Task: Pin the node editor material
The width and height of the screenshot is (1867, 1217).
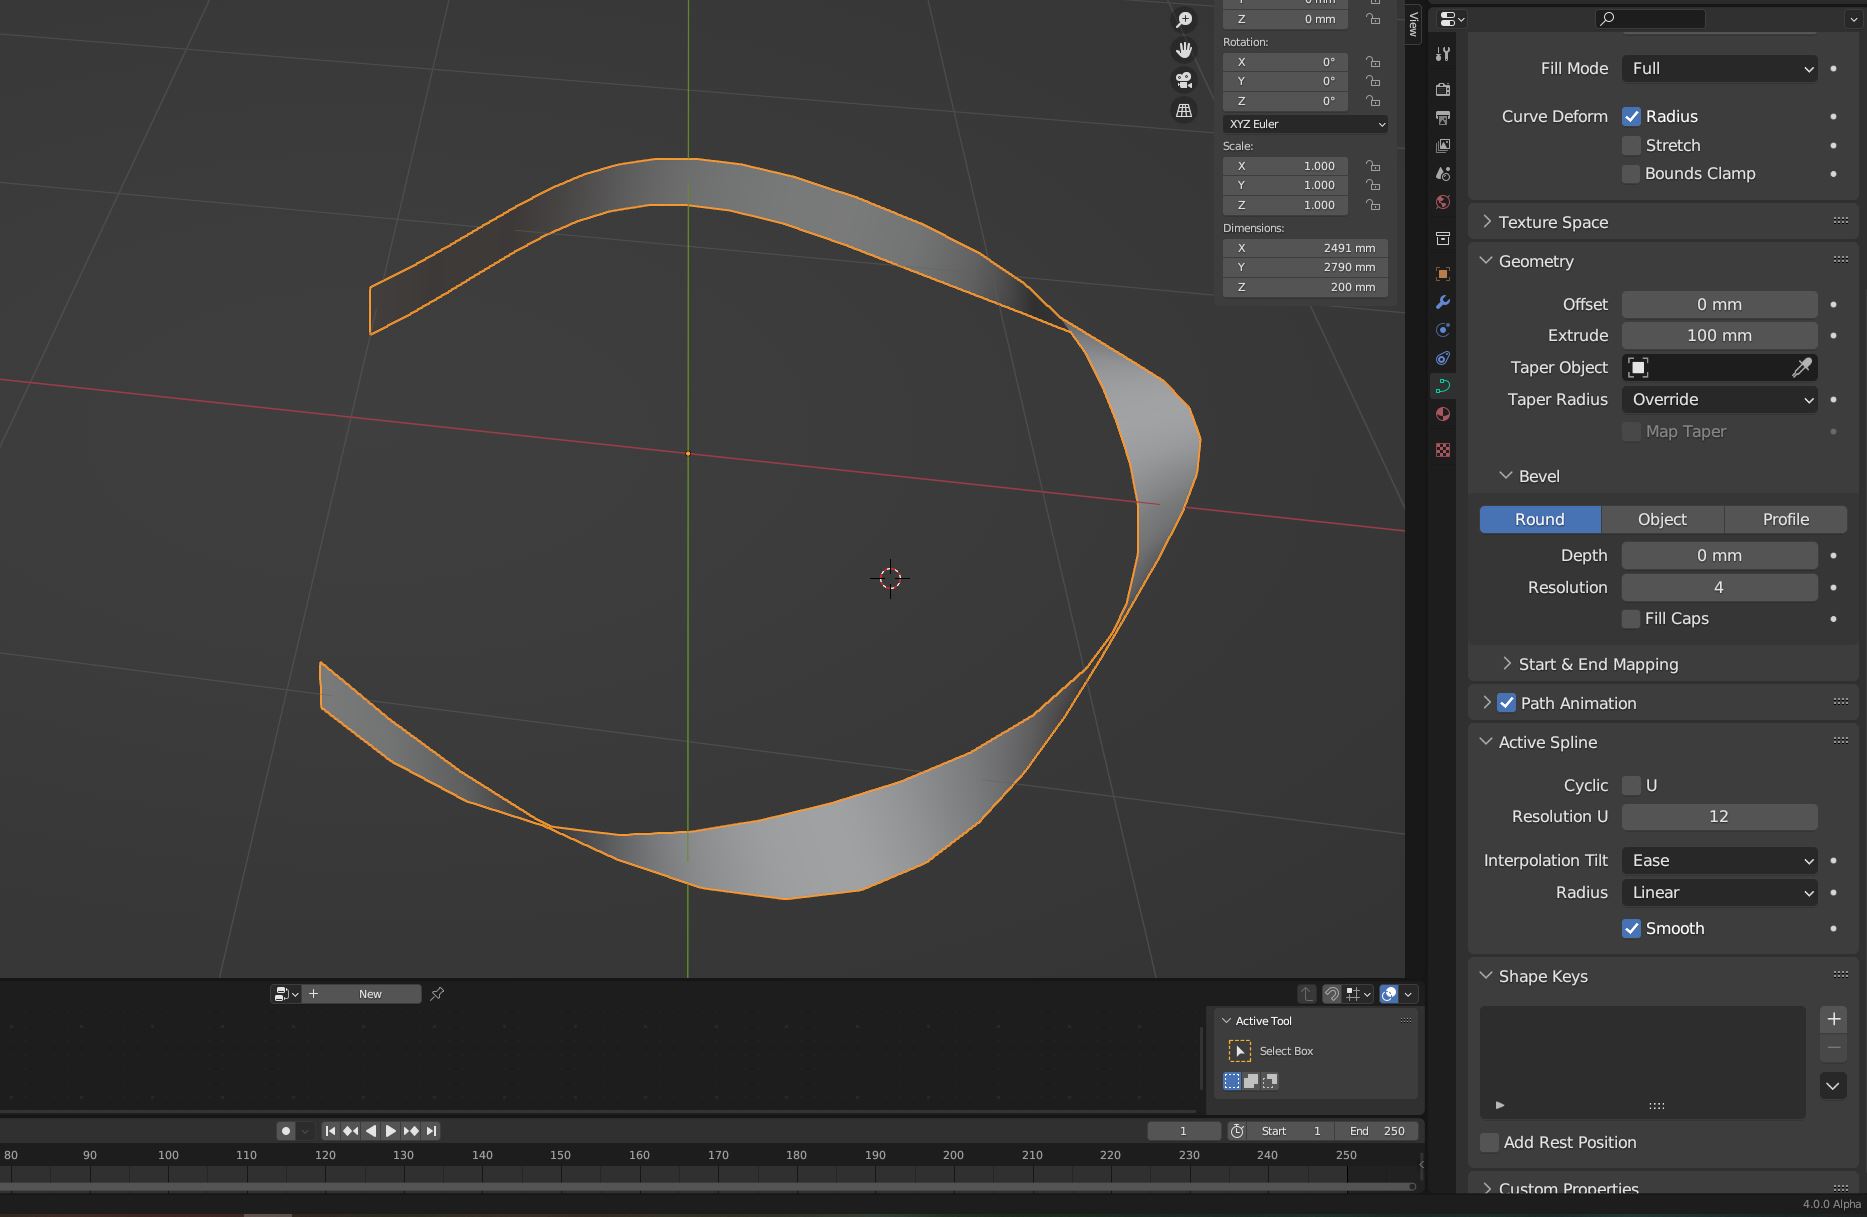Action: (x=437, y=994)
